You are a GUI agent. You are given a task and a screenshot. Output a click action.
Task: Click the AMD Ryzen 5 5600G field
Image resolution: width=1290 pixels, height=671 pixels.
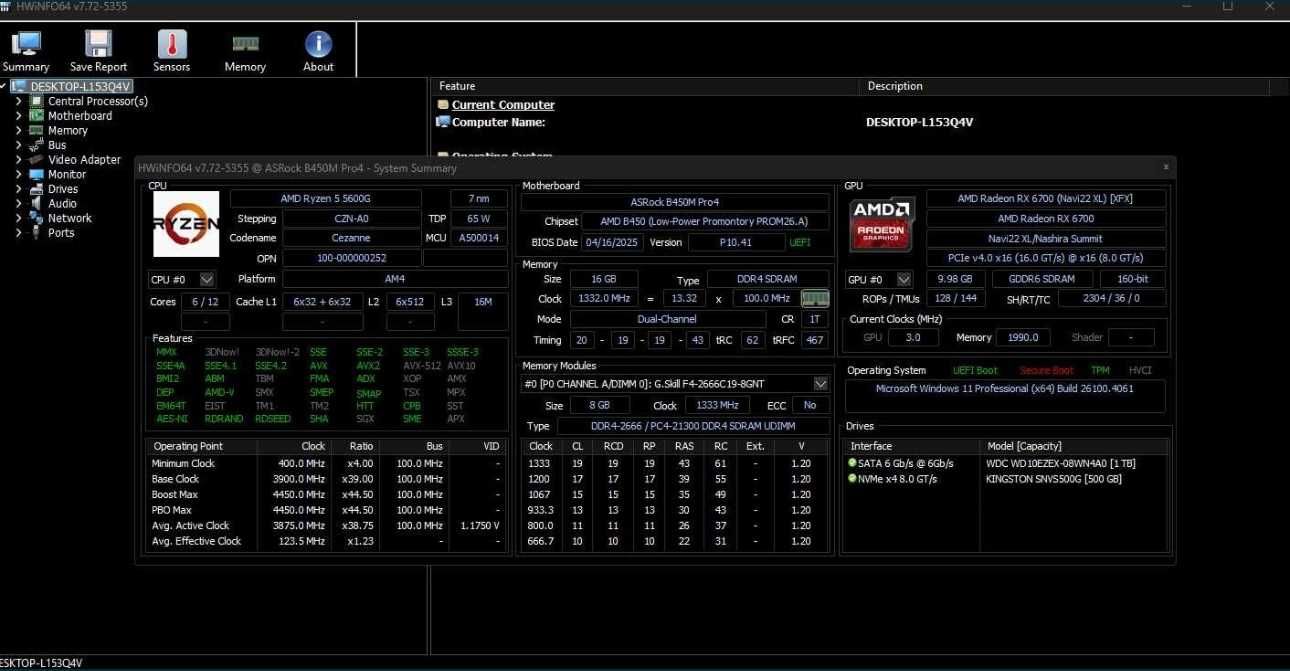click(326, 199)
